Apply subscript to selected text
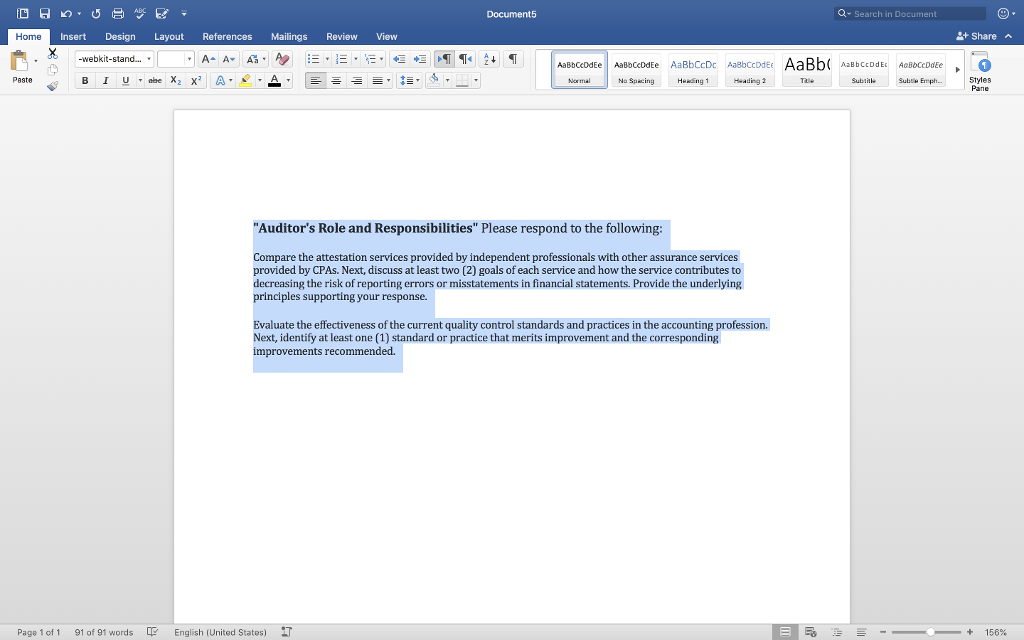1024x640 pixels. (175, 80)
